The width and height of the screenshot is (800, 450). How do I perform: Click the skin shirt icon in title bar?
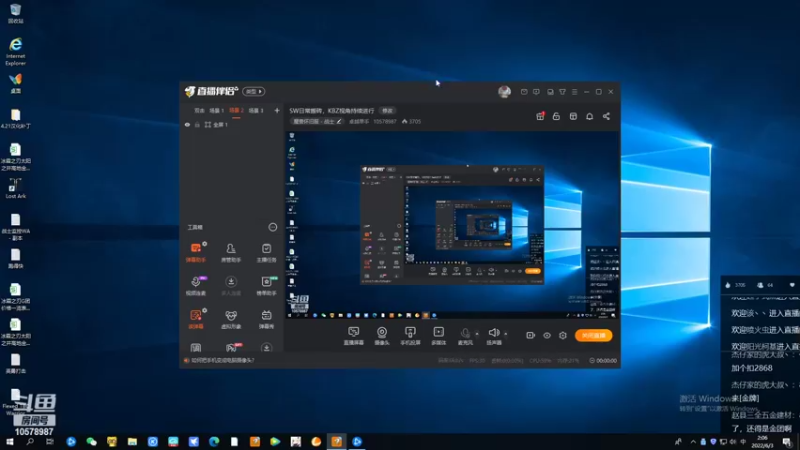(x=562, y=92)
